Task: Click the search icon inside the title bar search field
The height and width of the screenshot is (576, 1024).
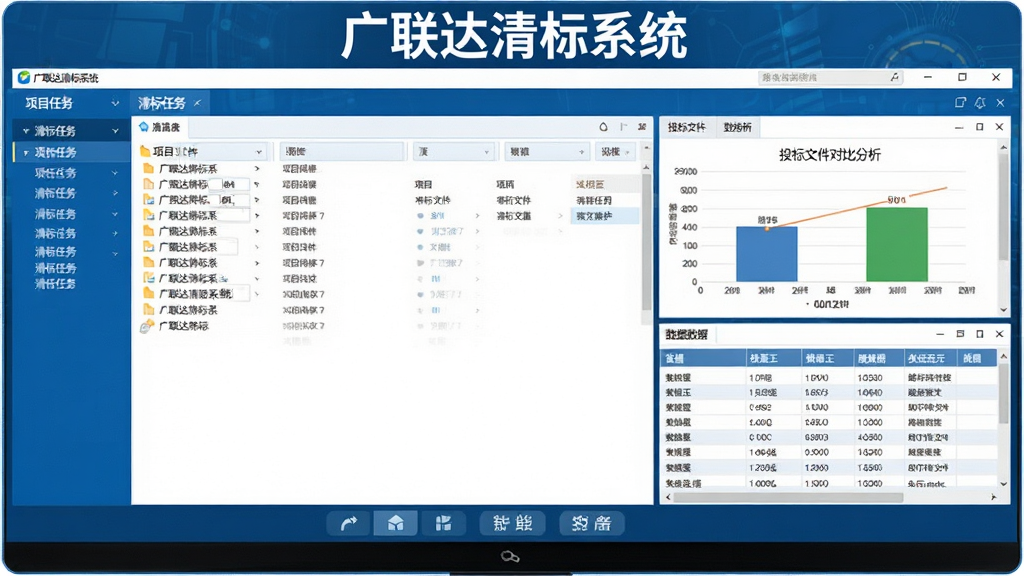Action: (x=895, y=77)
